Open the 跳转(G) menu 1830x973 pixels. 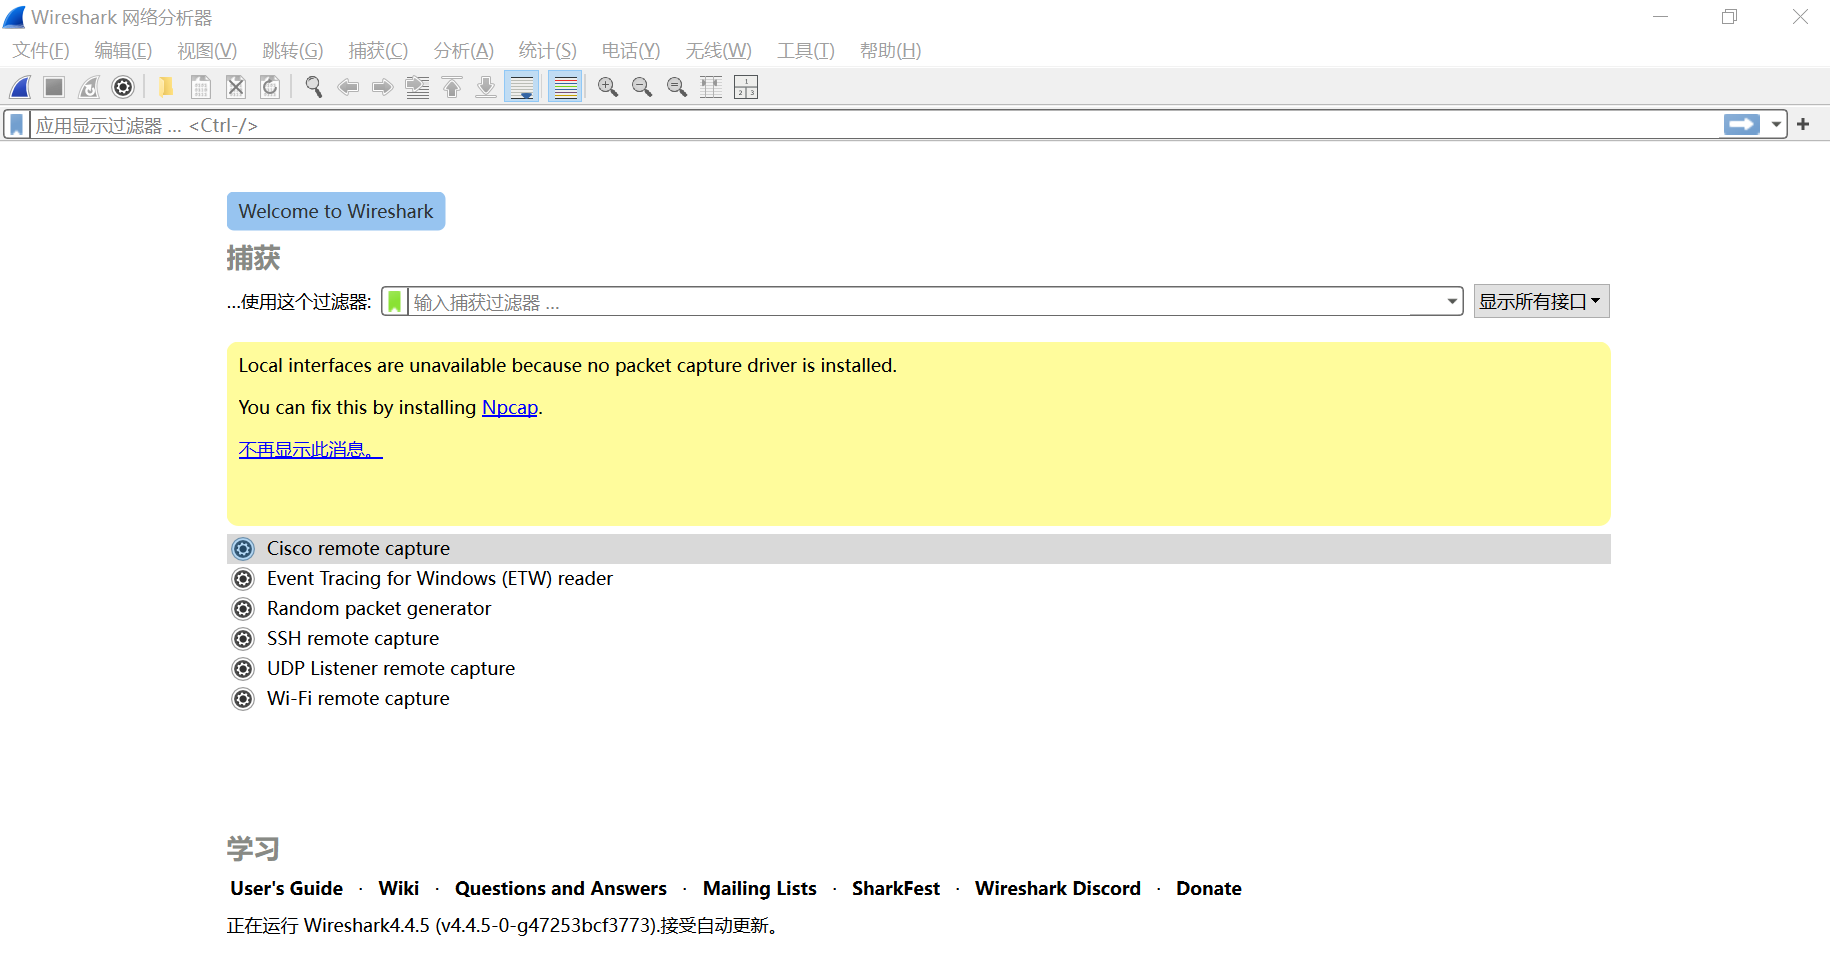coord(292,51)
